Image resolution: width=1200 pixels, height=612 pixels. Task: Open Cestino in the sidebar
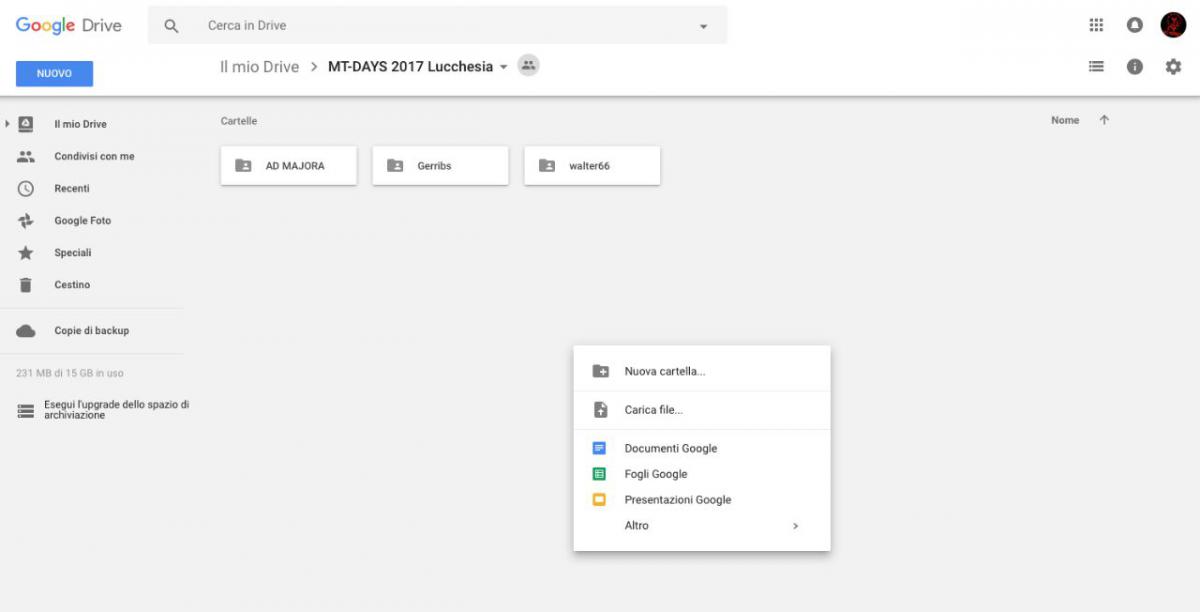tap(72, 285)
